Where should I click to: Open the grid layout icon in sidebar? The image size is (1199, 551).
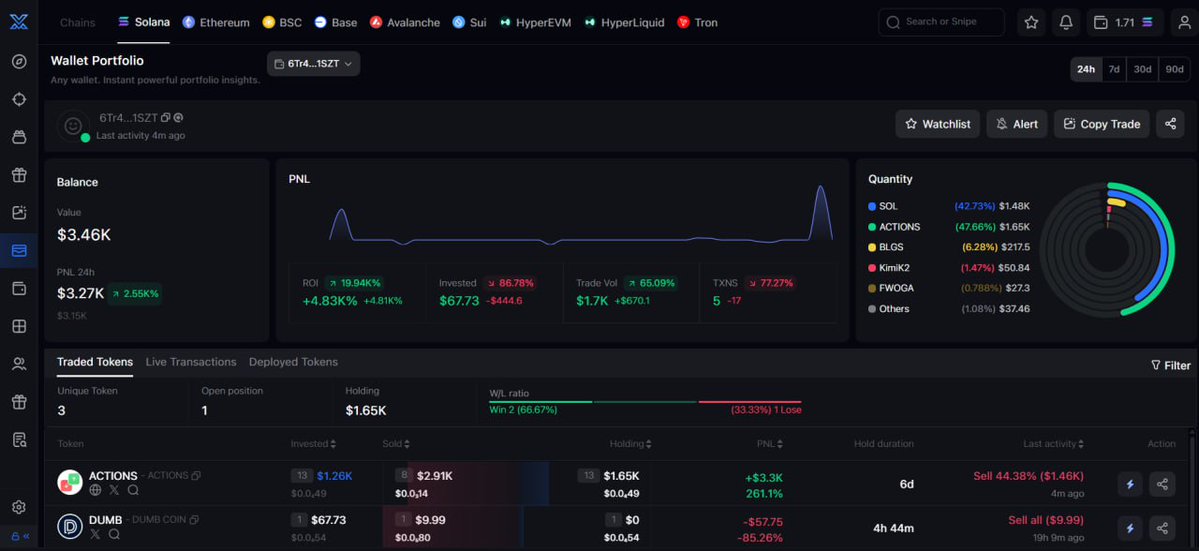19,326
